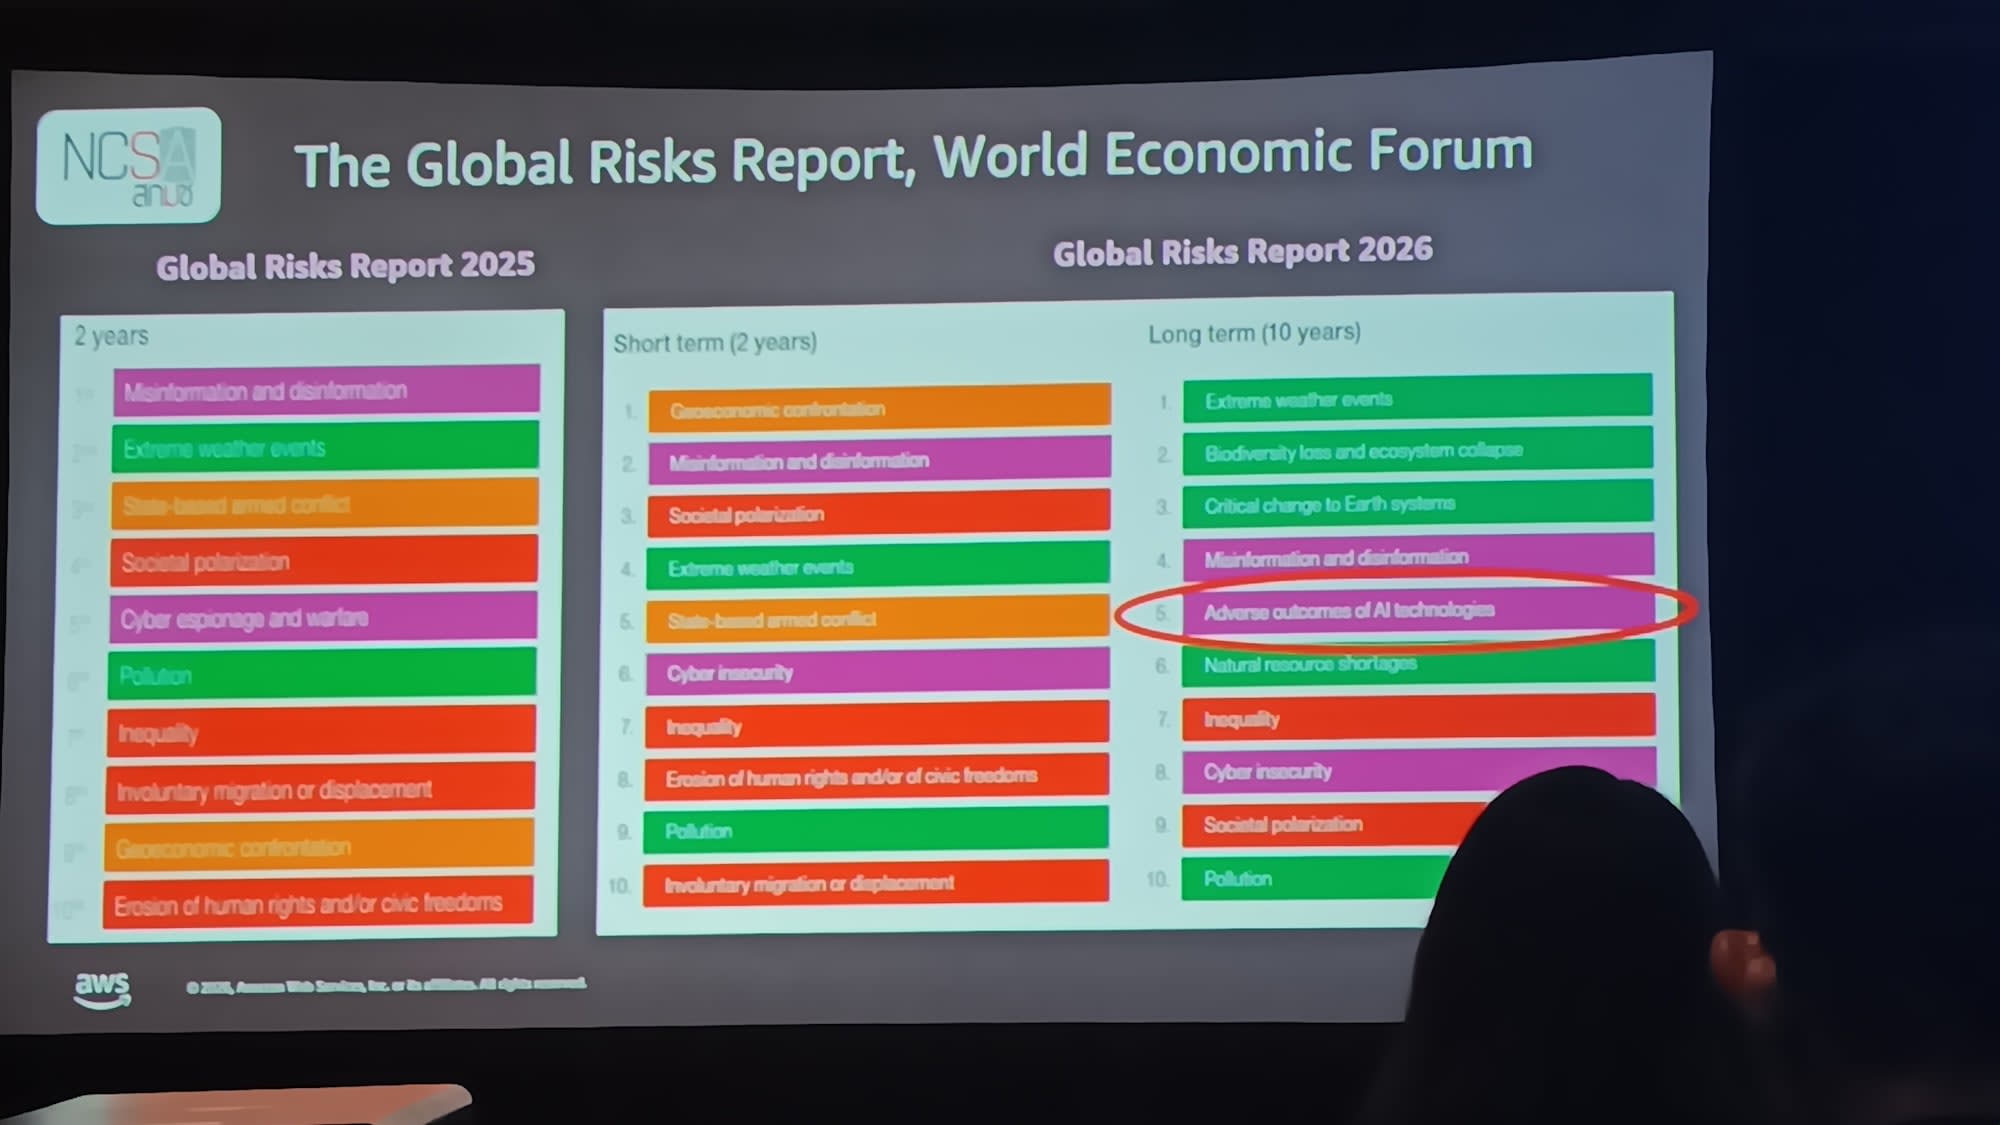Click short-term rank 1 'Geoeconomic confrontation' bar
2000x1125 pixels.
coord(879,408)
